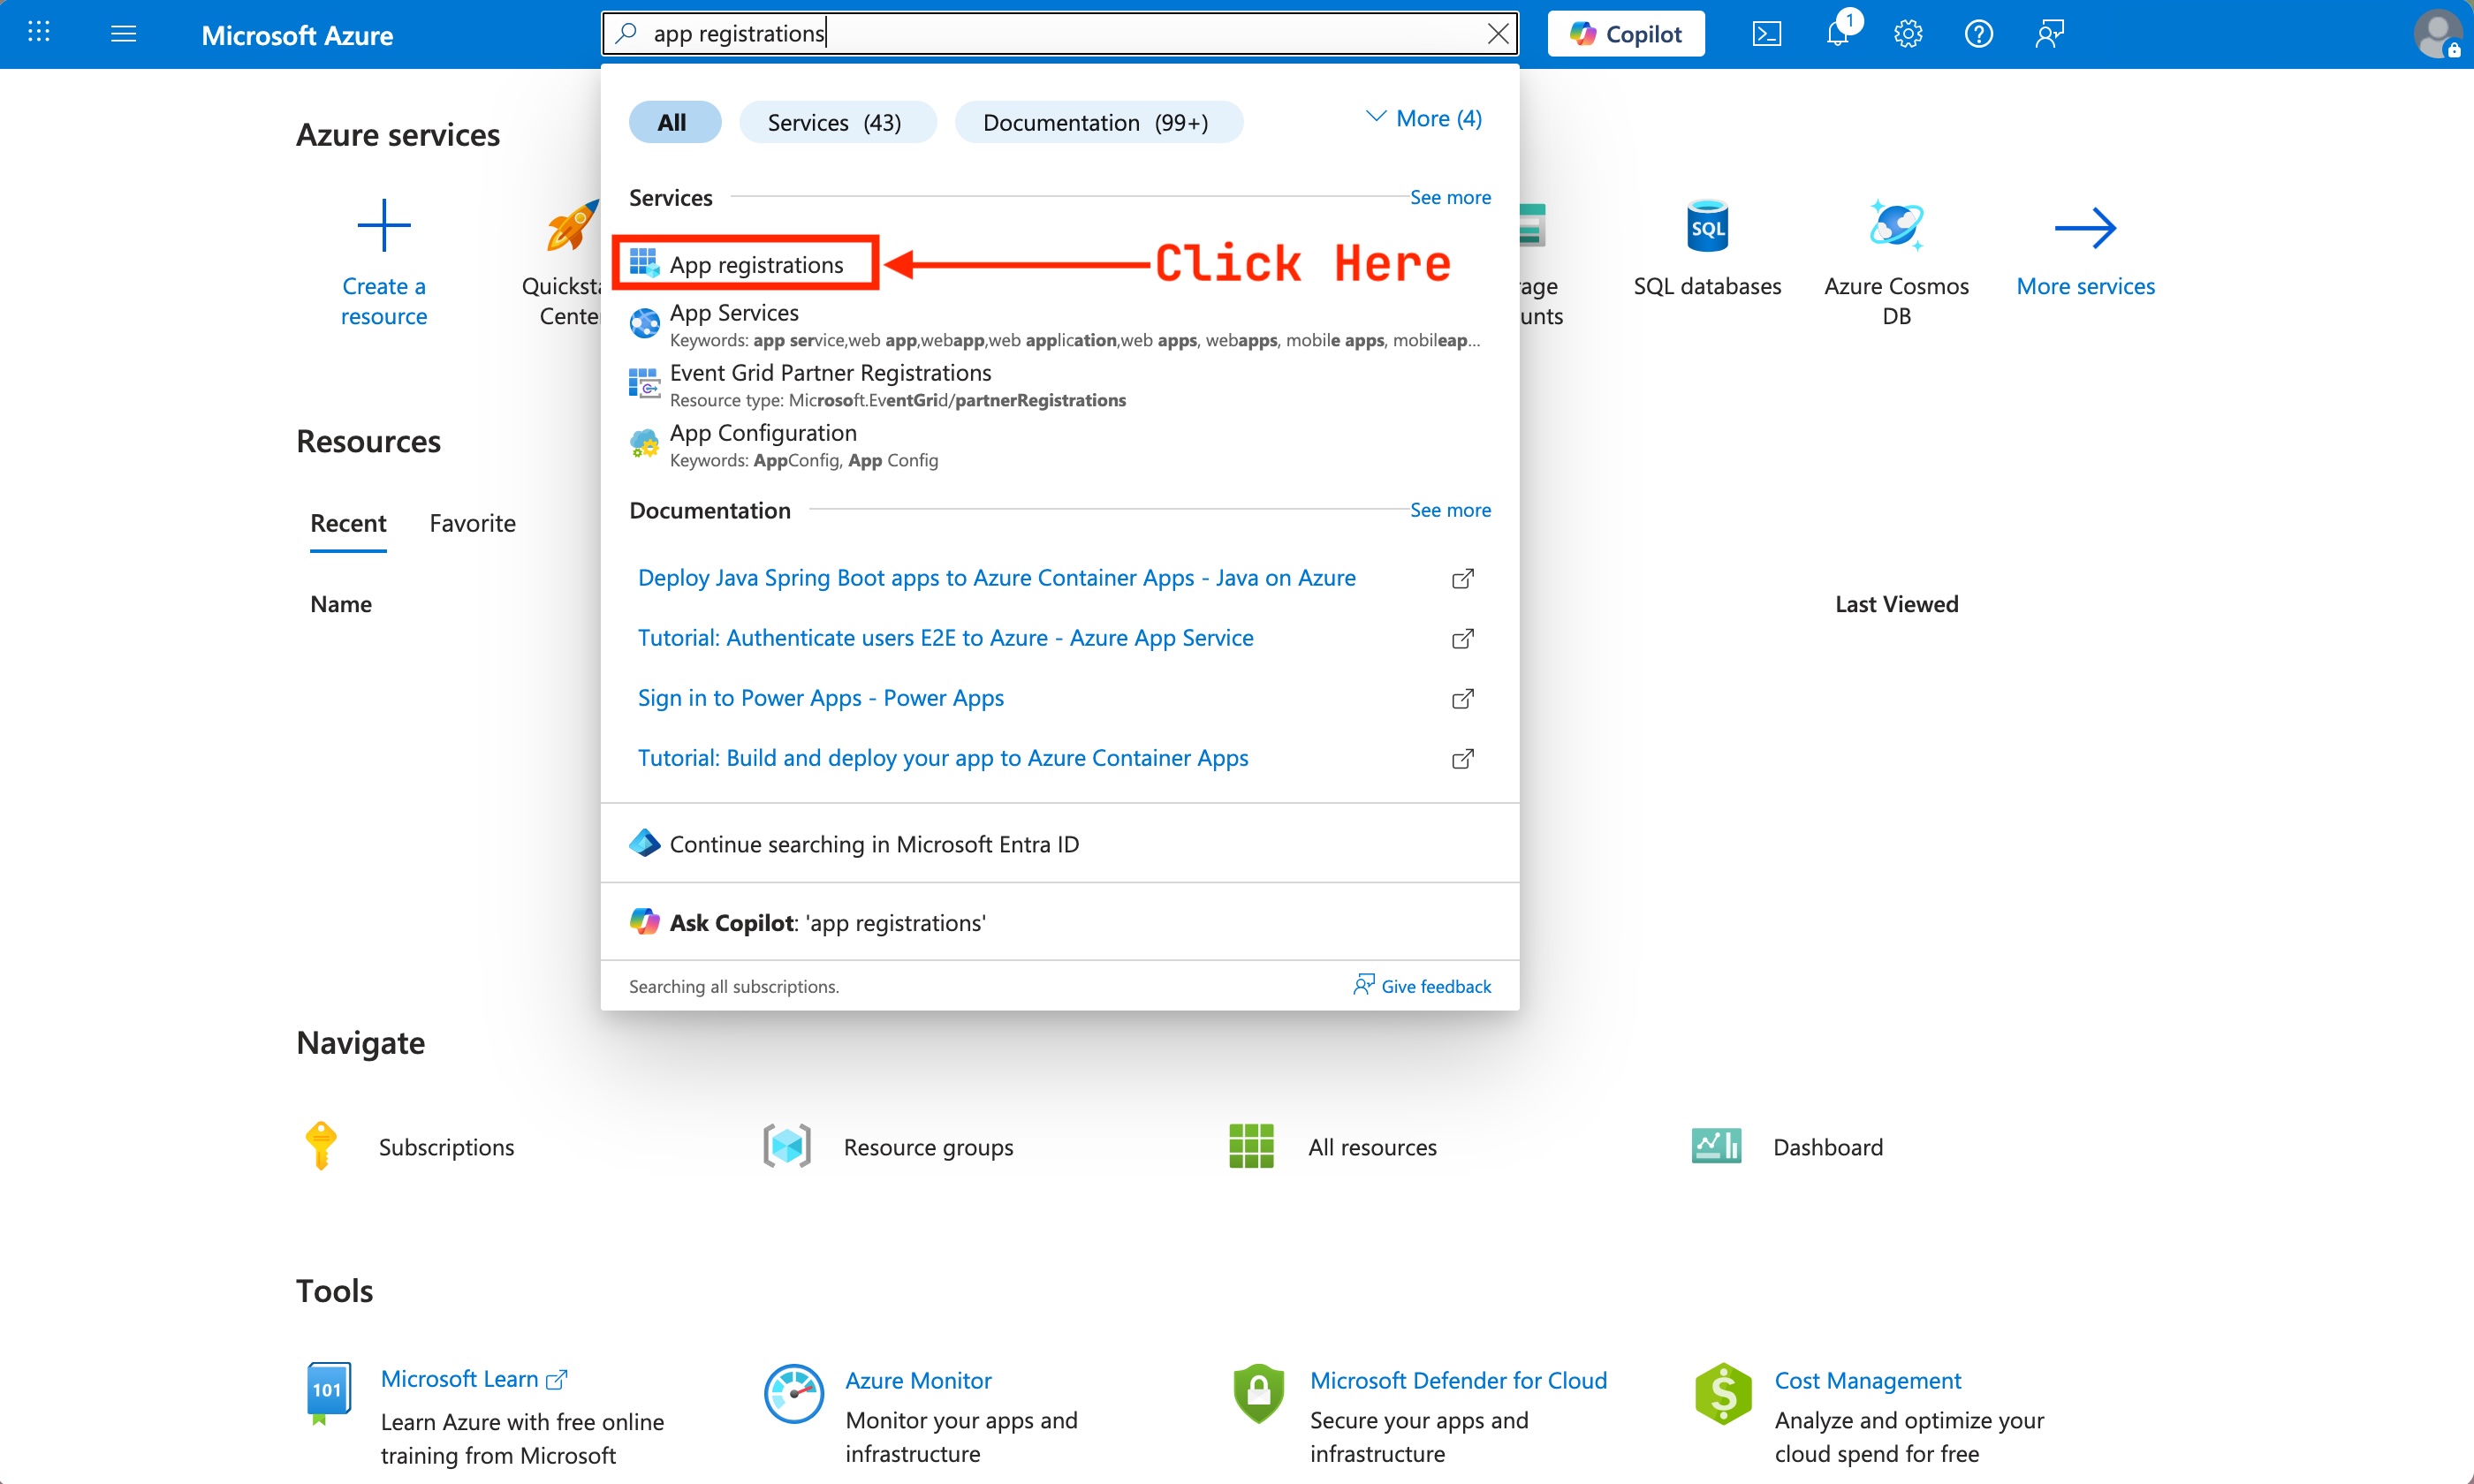Image resolution: width=2474 pixels, height=1484 pixels.
Task: Open the feedback icon in header
Action: tap(2048, 34)
